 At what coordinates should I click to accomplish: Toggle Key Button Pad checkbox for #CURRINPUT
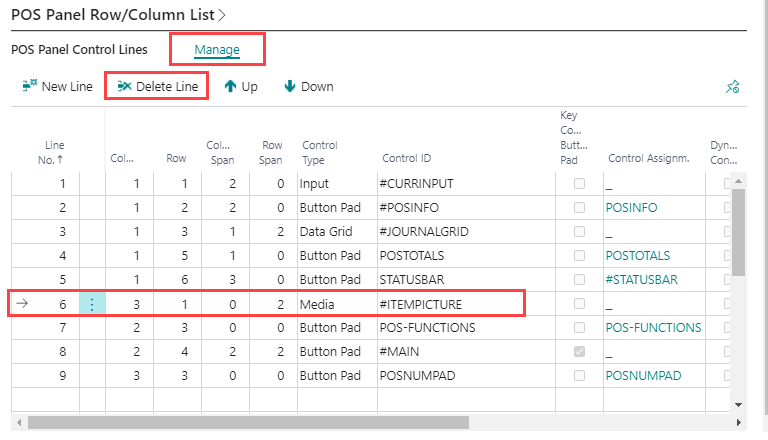click(579, 184)
